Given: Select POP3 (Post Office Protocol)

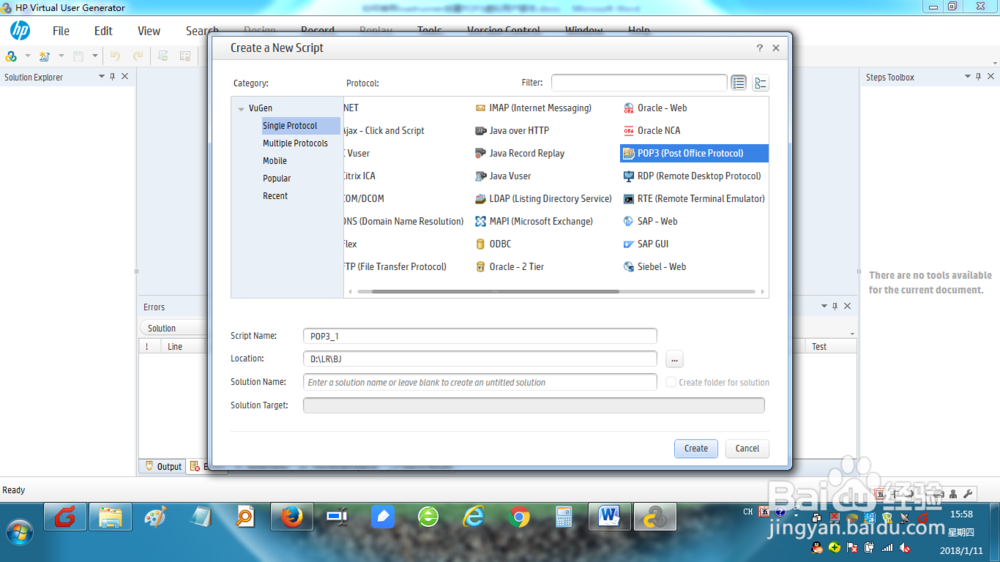Looking at the screenshot, I should tap(694, 153).
